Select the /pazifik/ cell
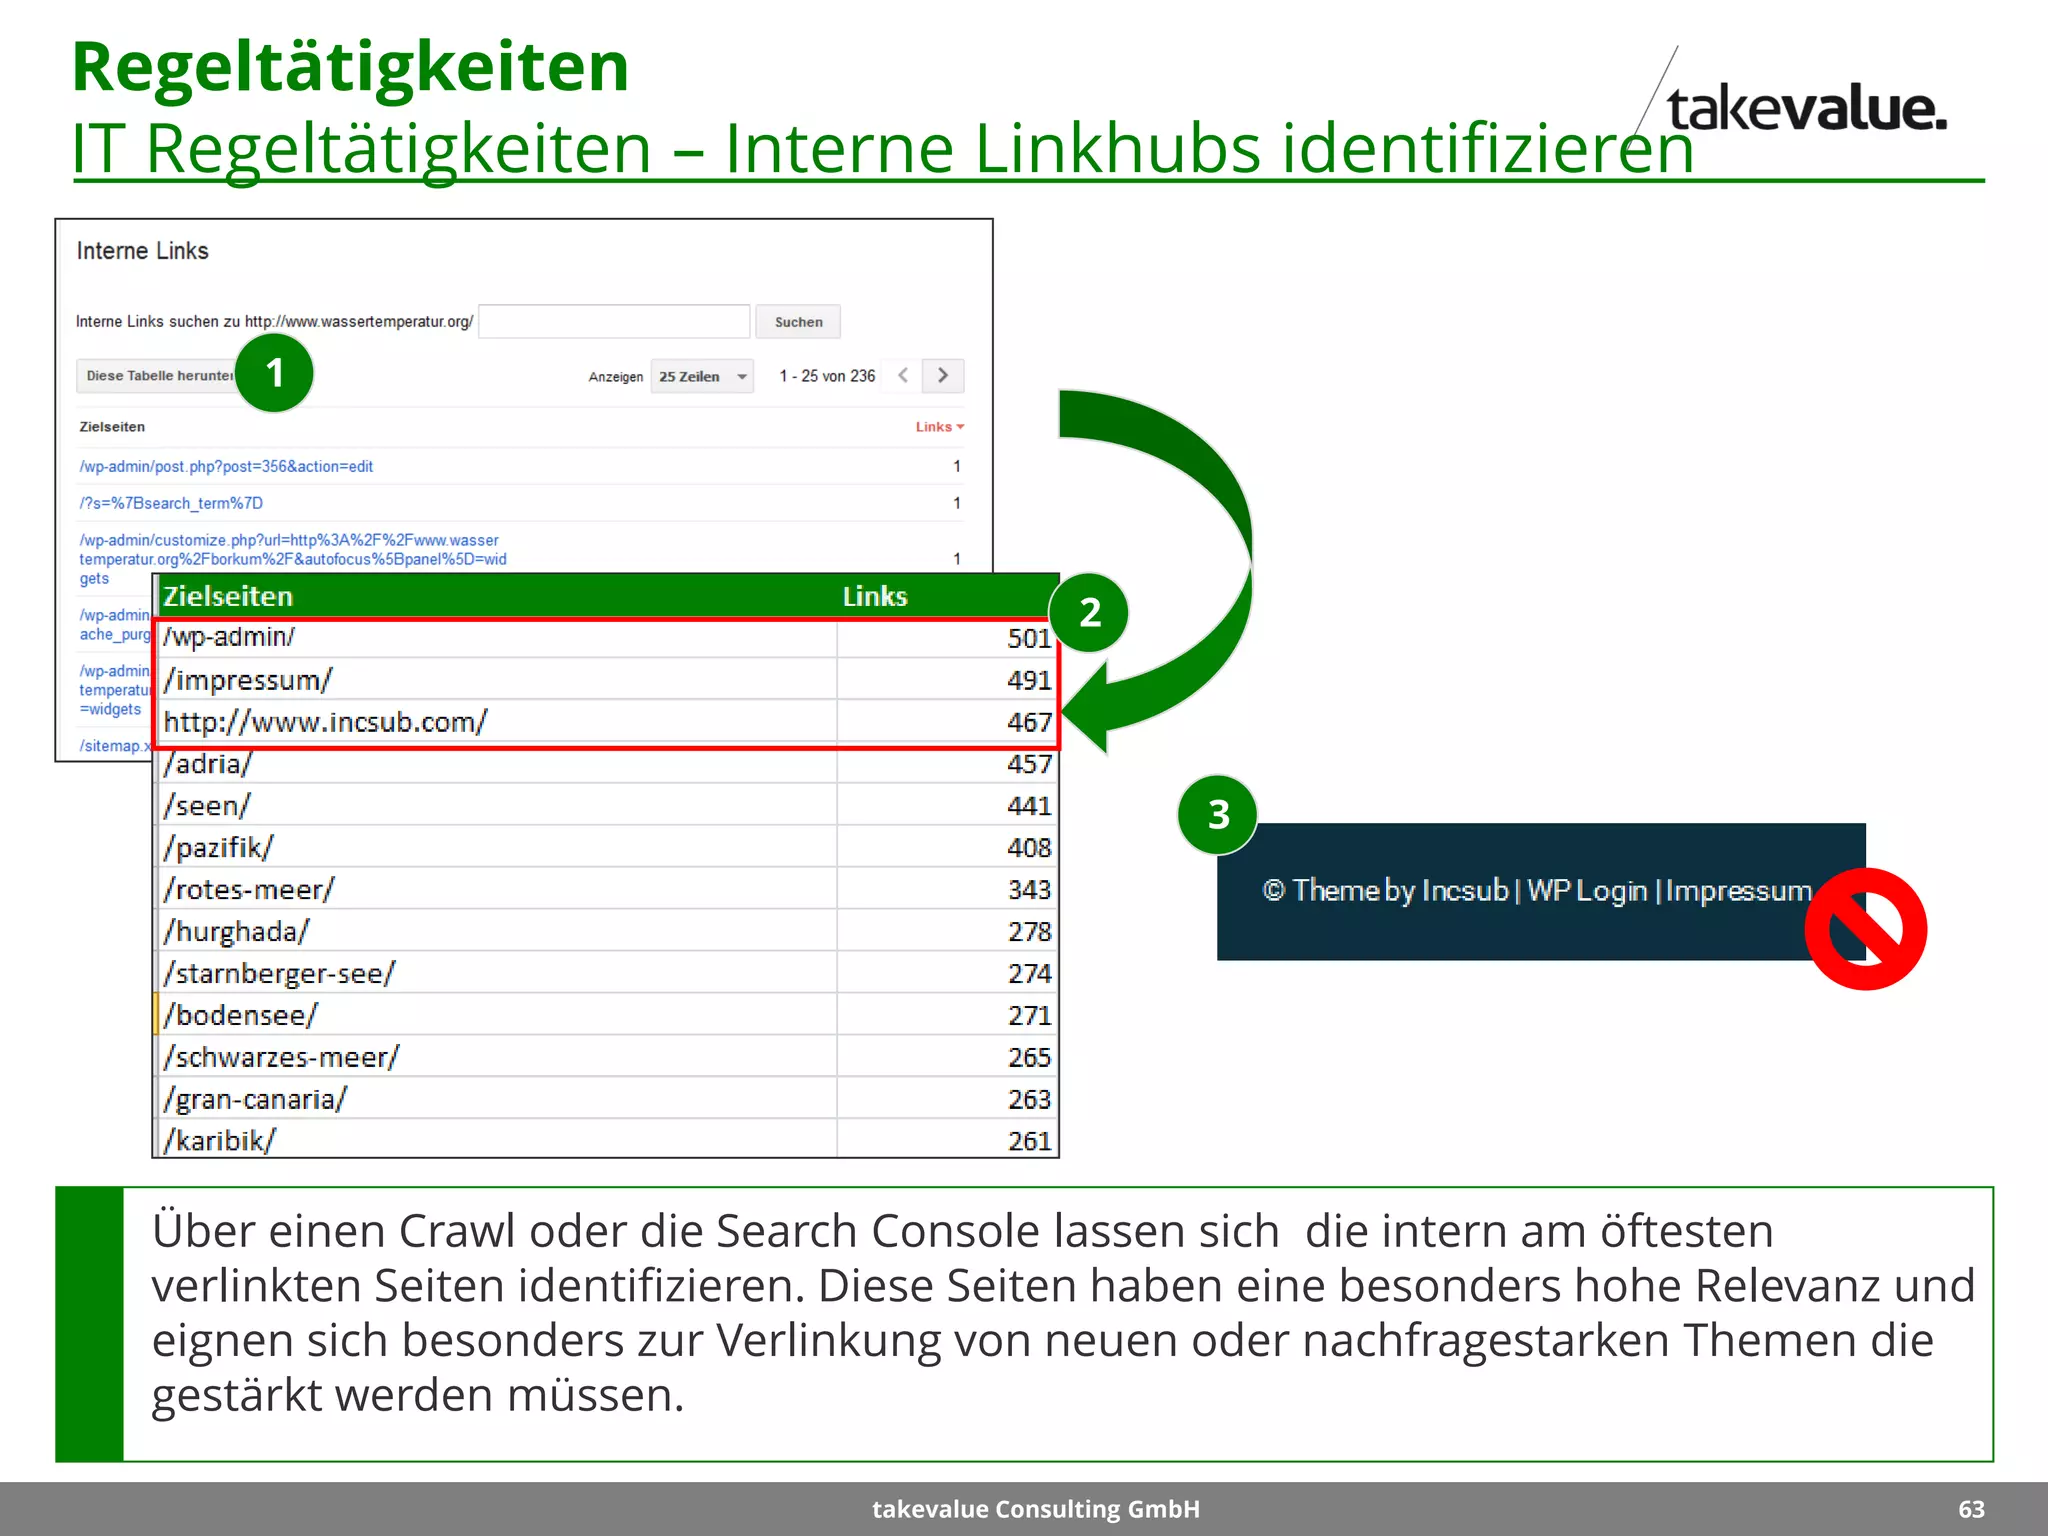 tap(498, 848)
